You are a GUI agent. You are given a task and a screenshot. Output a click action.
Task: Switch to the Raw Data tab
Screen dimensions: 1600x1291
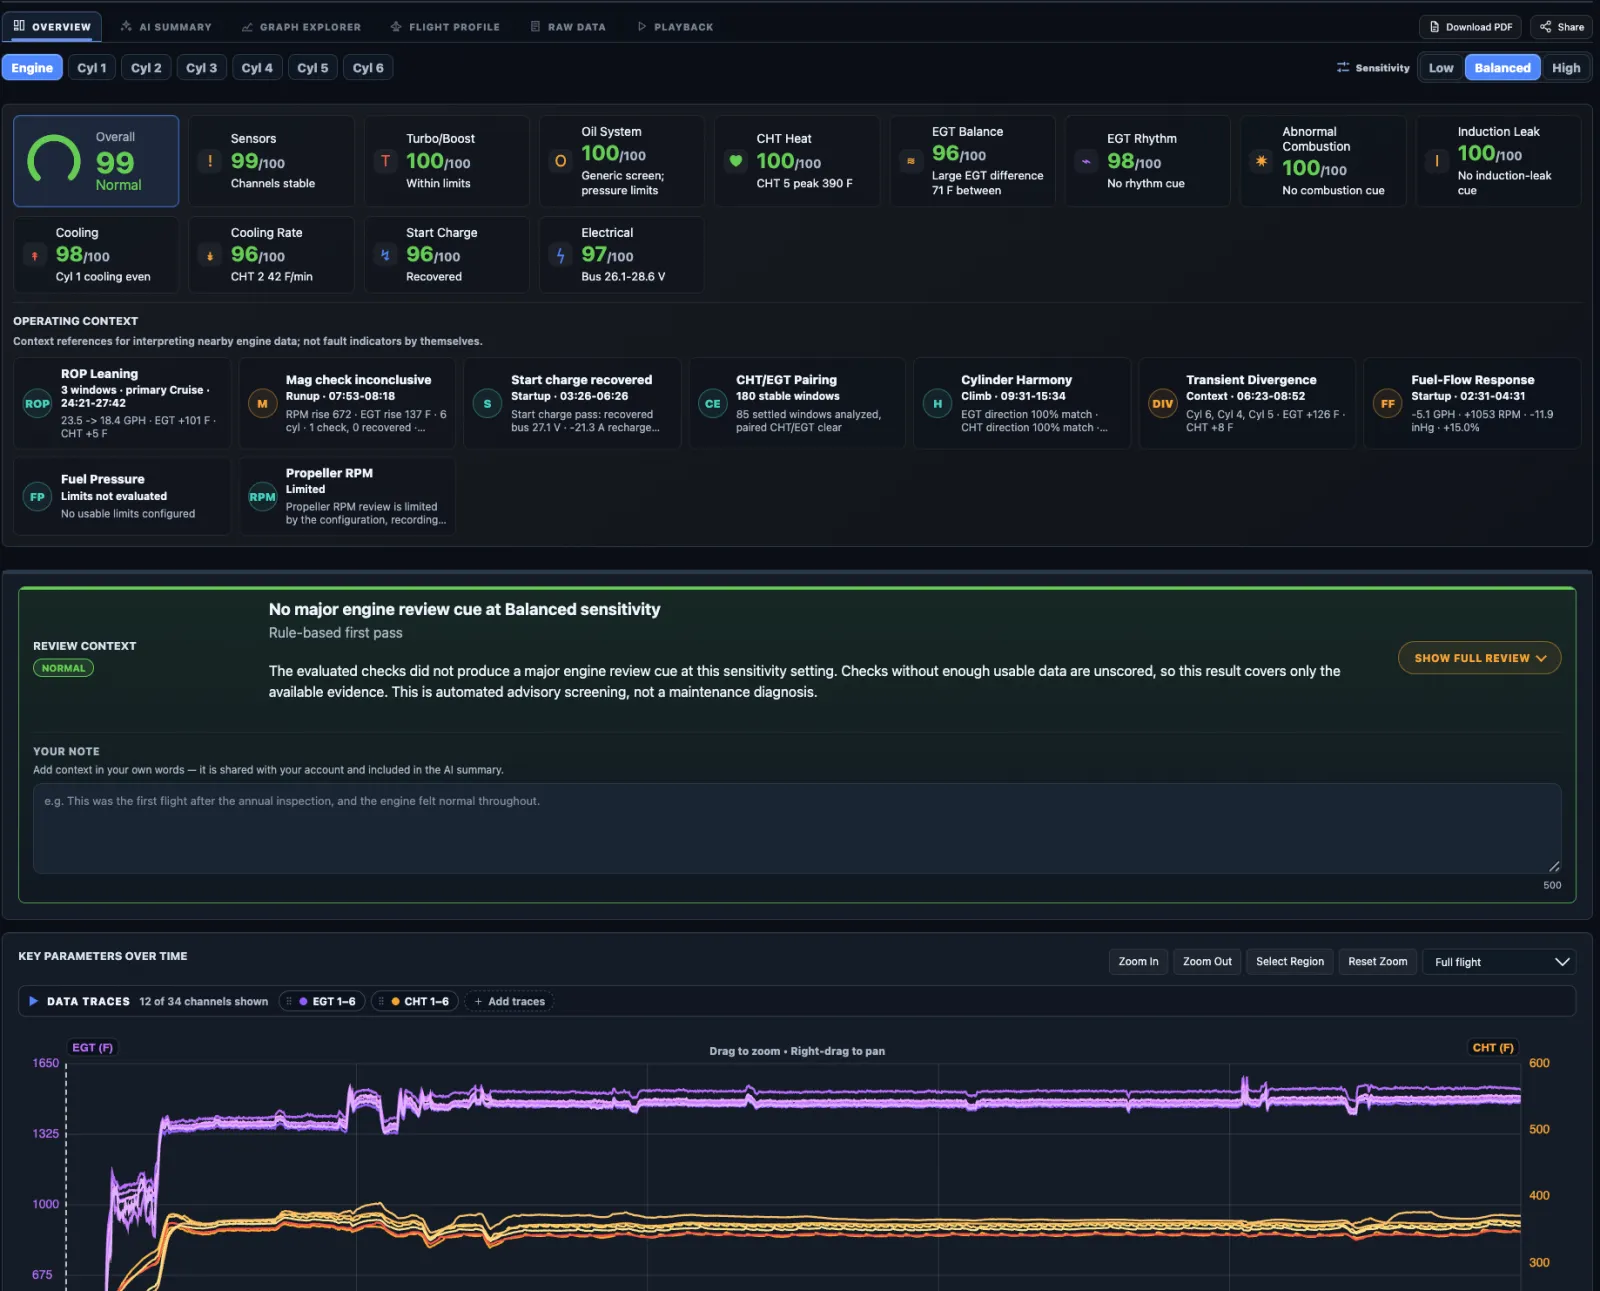(x=568, y=27)
